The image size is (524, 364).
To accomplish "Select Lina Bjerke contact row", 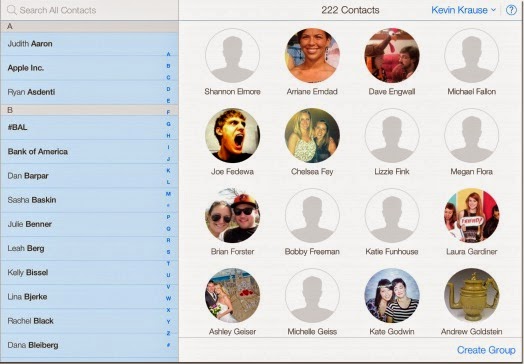I will 89,296.
